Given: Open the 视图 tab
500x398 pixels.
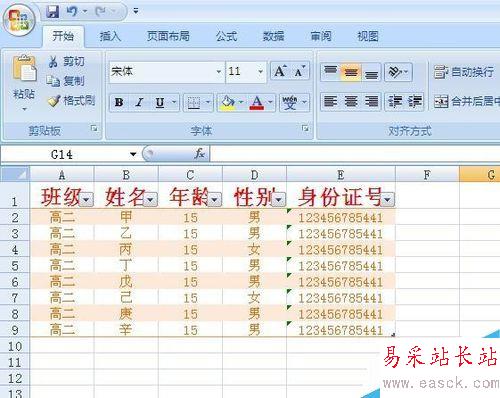Looking at the screenshot, I should click(368, 36).
